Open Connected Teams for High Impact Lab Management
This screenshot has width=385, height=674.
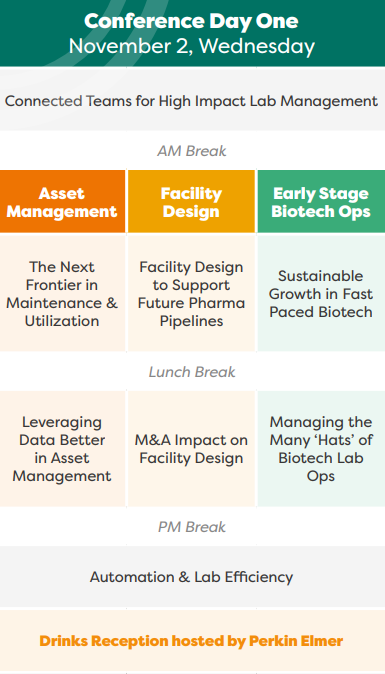click(x=192, y=99)
